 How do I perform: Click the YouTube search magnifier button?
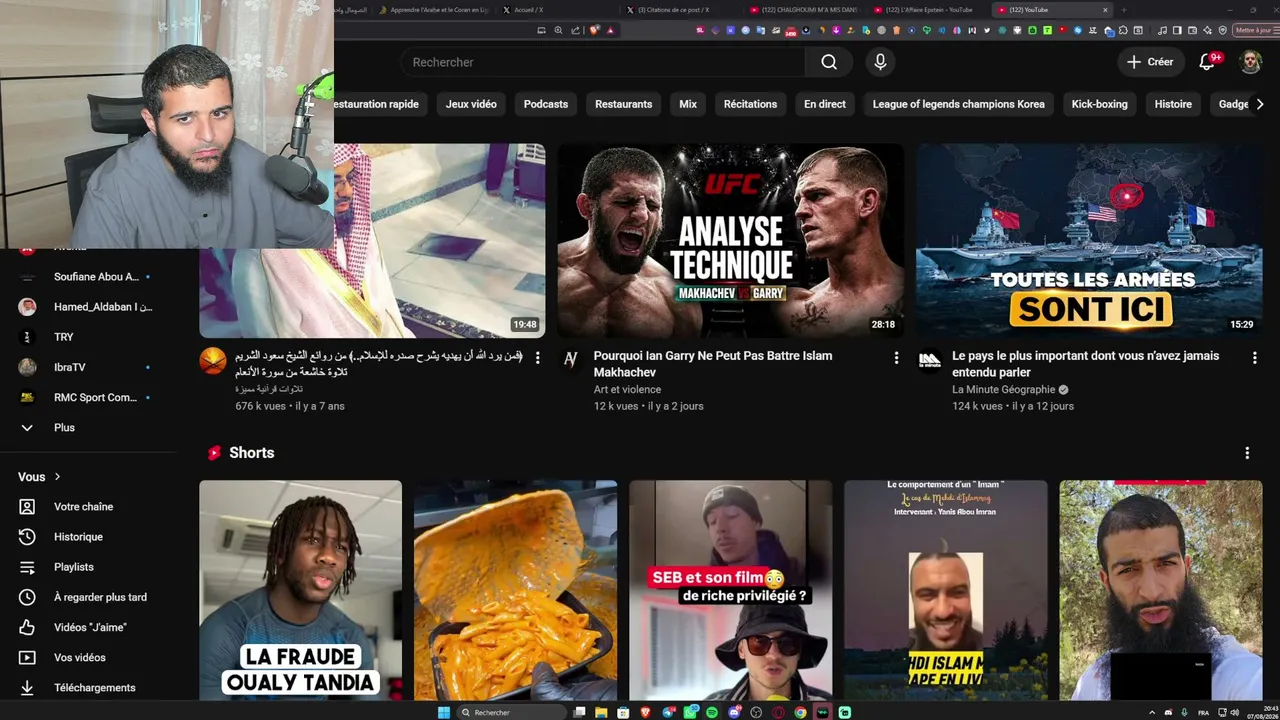click(829, 62)
